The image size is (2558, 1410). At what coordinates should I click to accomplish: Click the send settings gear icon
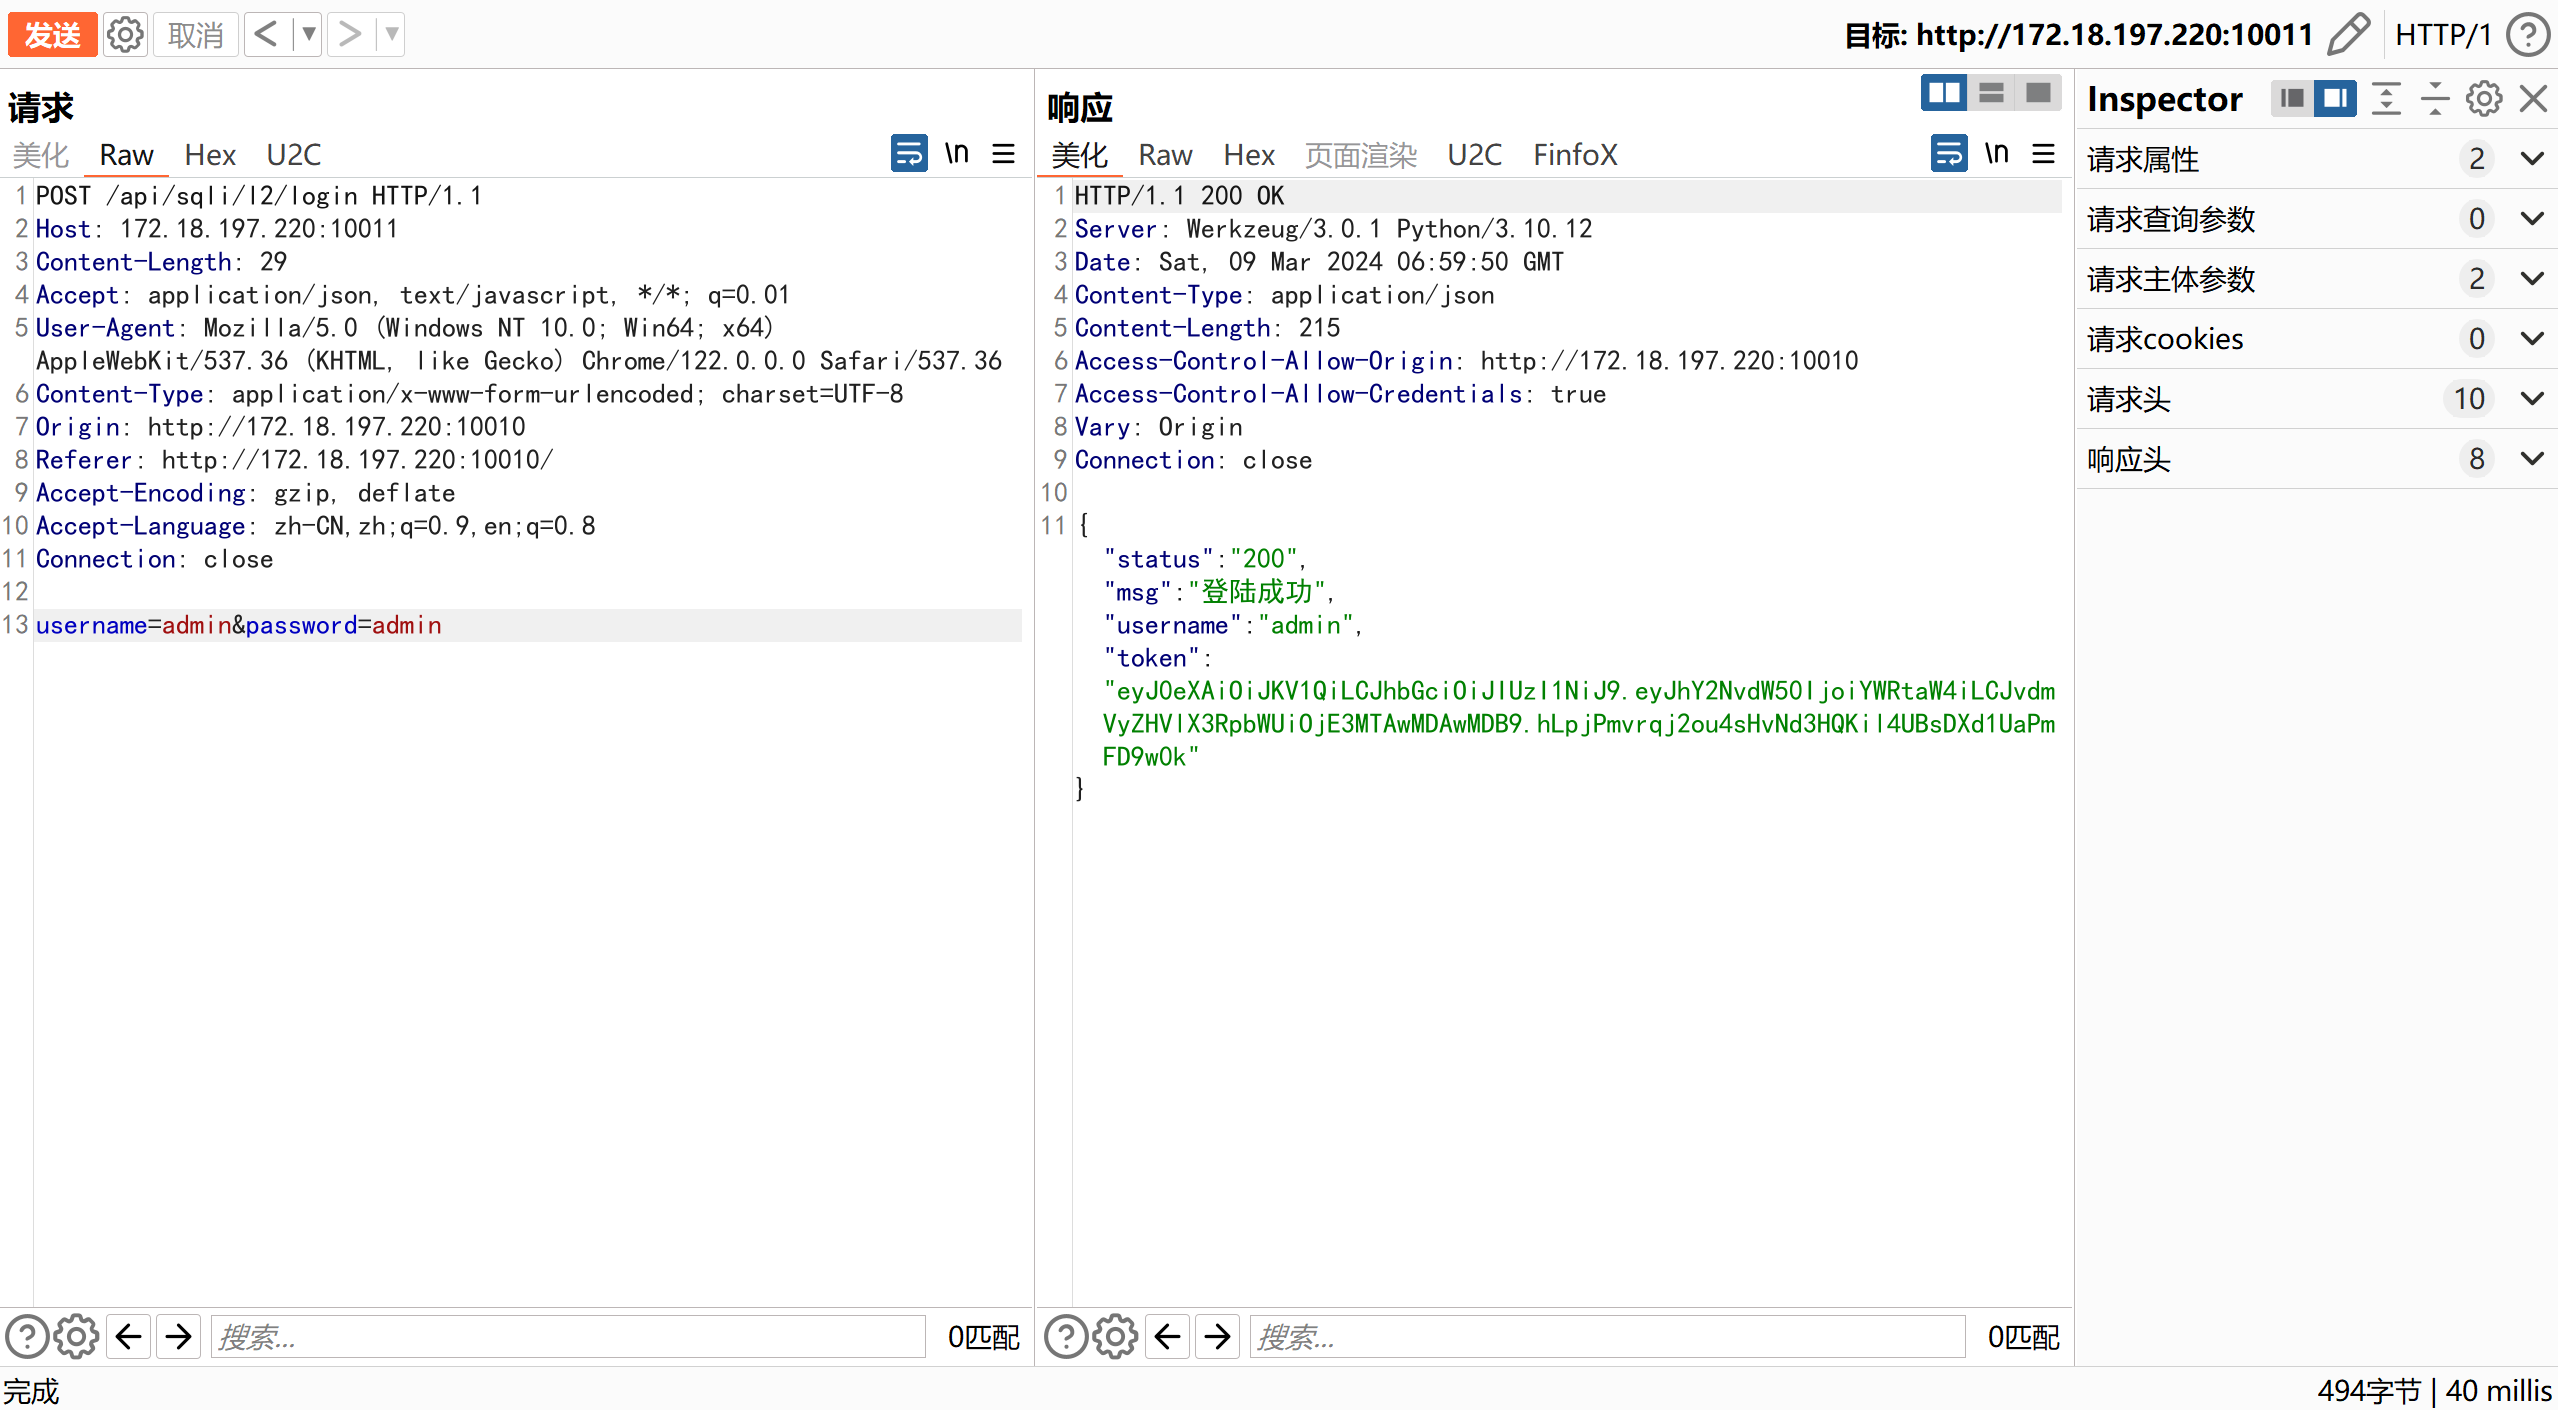[125, 35]
